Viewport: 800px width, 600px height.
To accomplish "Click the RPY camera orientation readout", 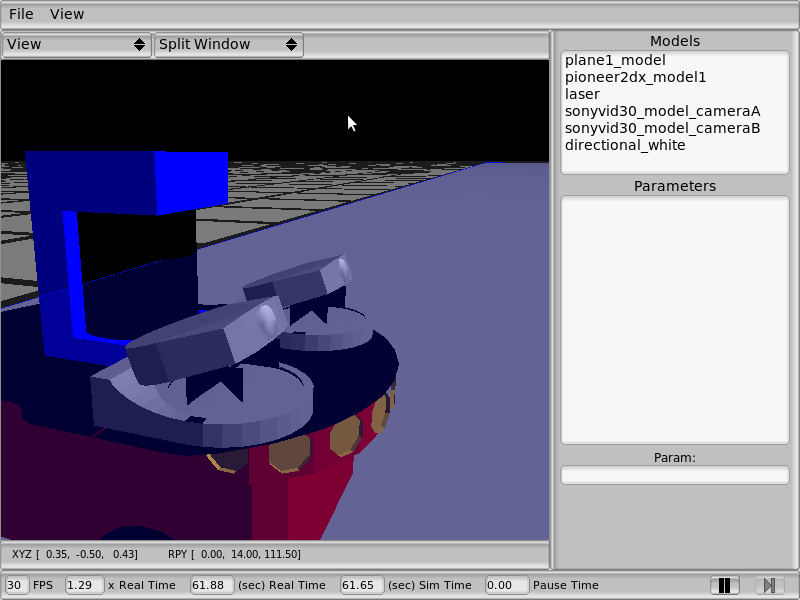I will [234, 554].
